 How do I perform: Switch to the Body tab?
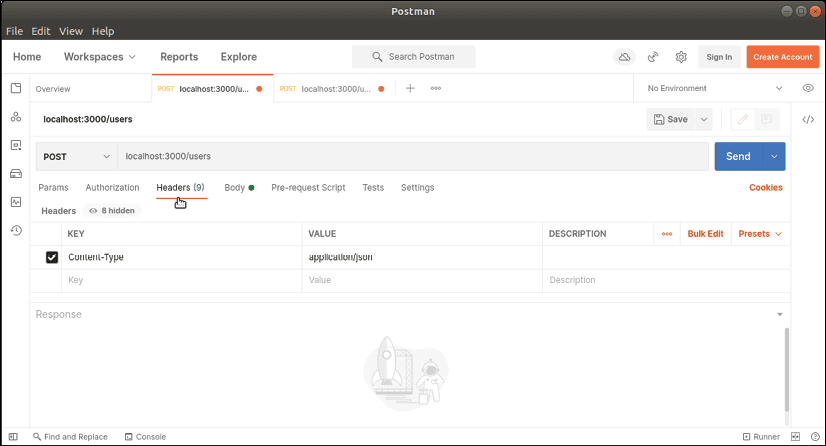239,187
